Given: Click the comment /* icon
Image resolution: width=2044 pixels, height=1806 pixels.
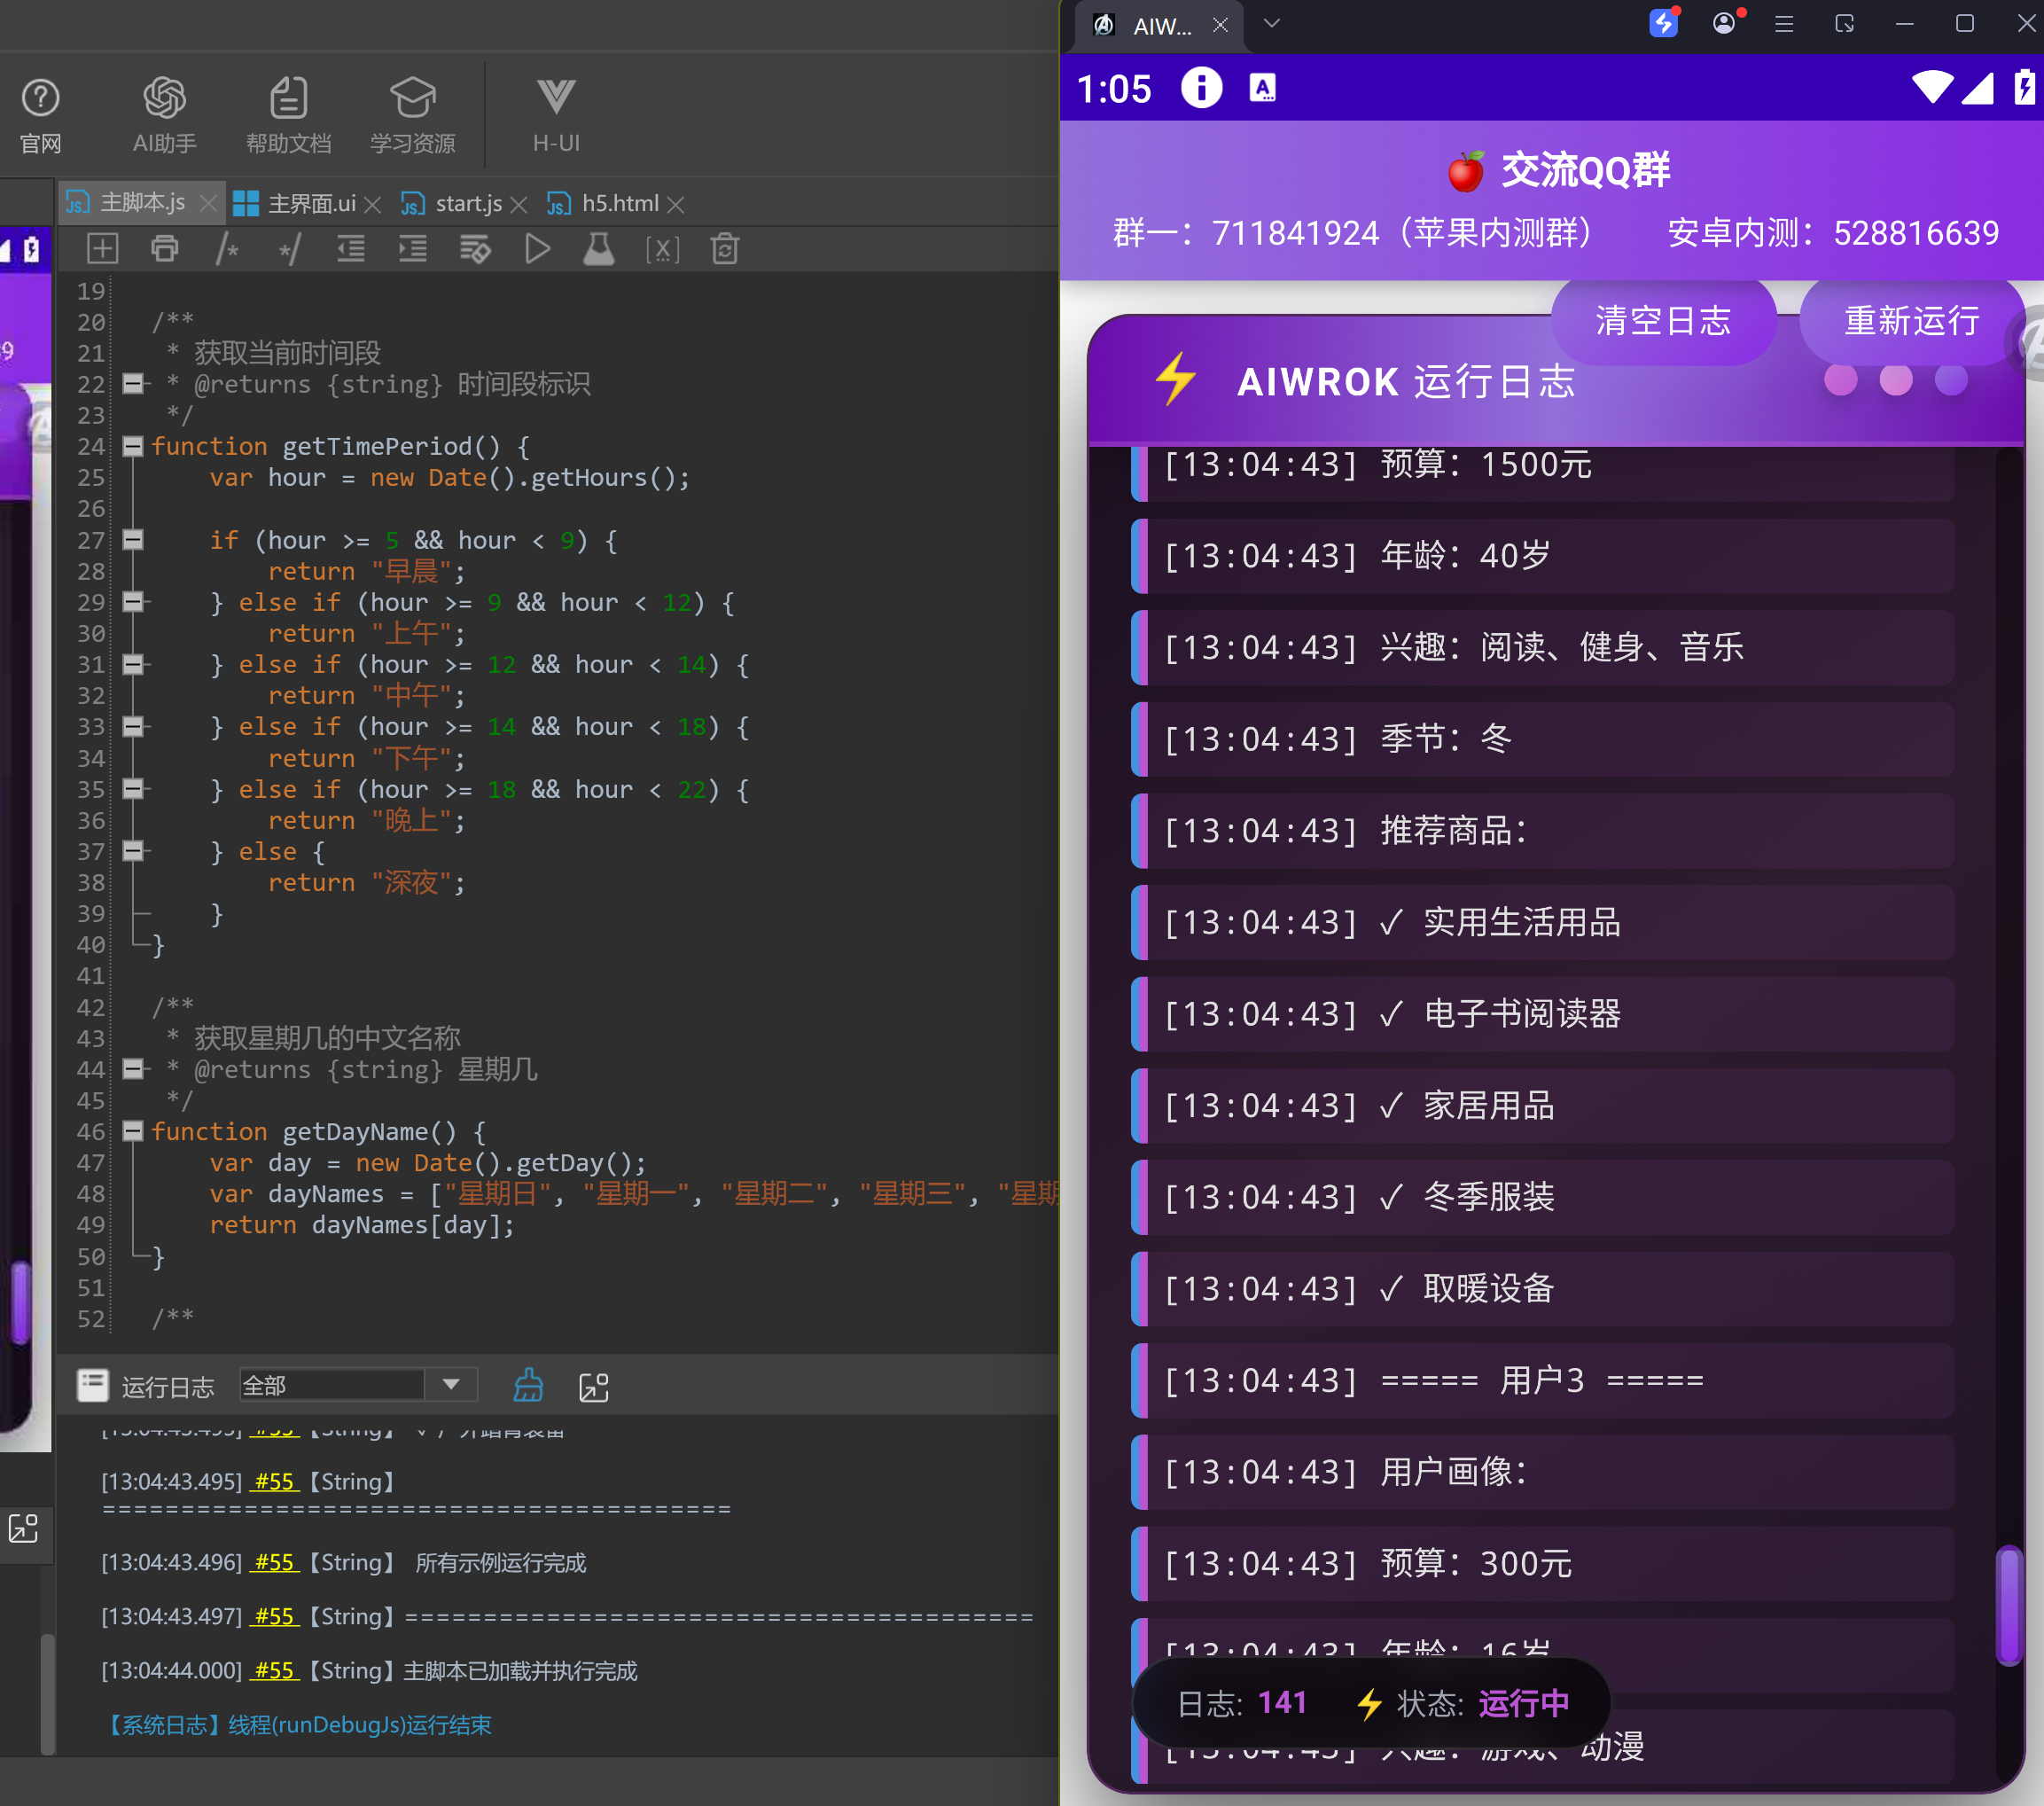Looking at the screenshot, I should click(x=227, y=248).
